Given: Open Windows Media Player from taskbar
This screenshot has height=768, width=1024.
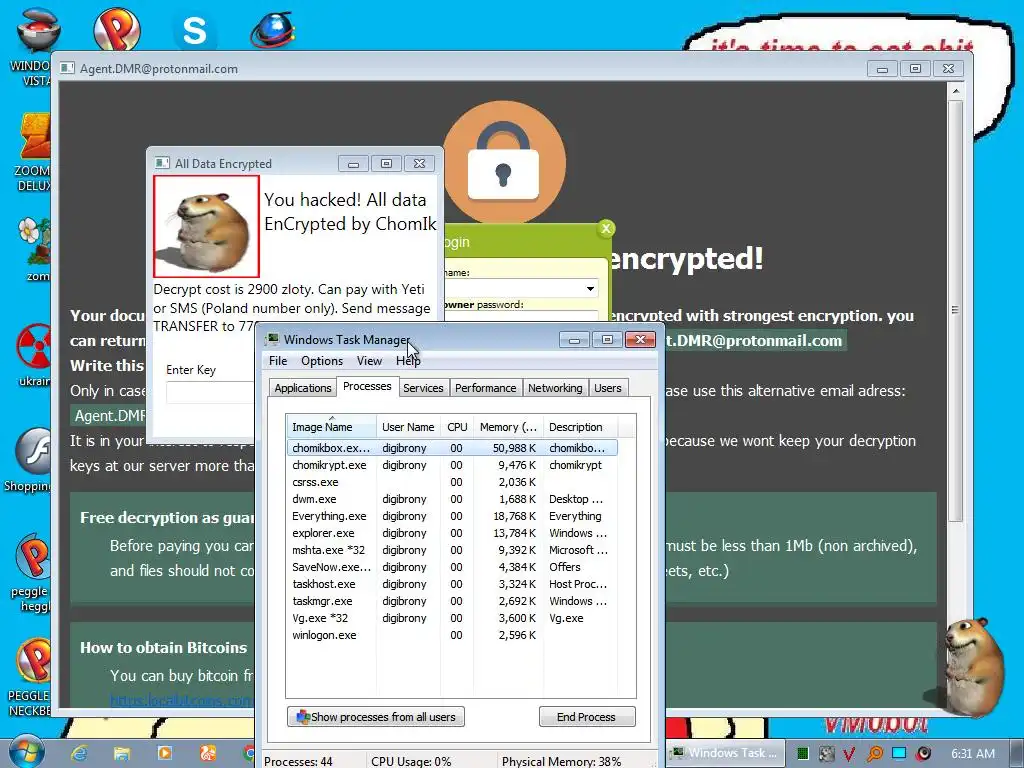Looking at the screenshot, I should (x=165, y=754).
